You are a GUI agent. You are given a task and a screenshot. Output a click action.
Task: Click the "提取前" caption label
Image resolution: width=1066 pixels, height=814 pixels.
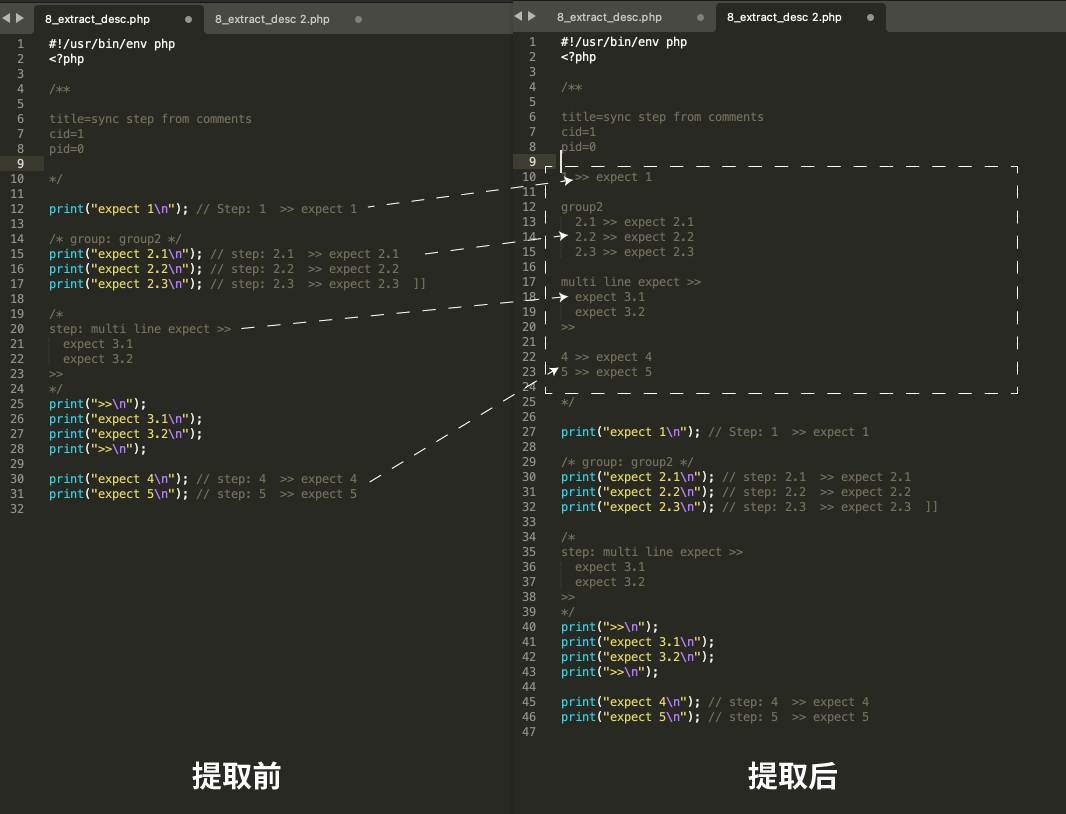point(236,776)
